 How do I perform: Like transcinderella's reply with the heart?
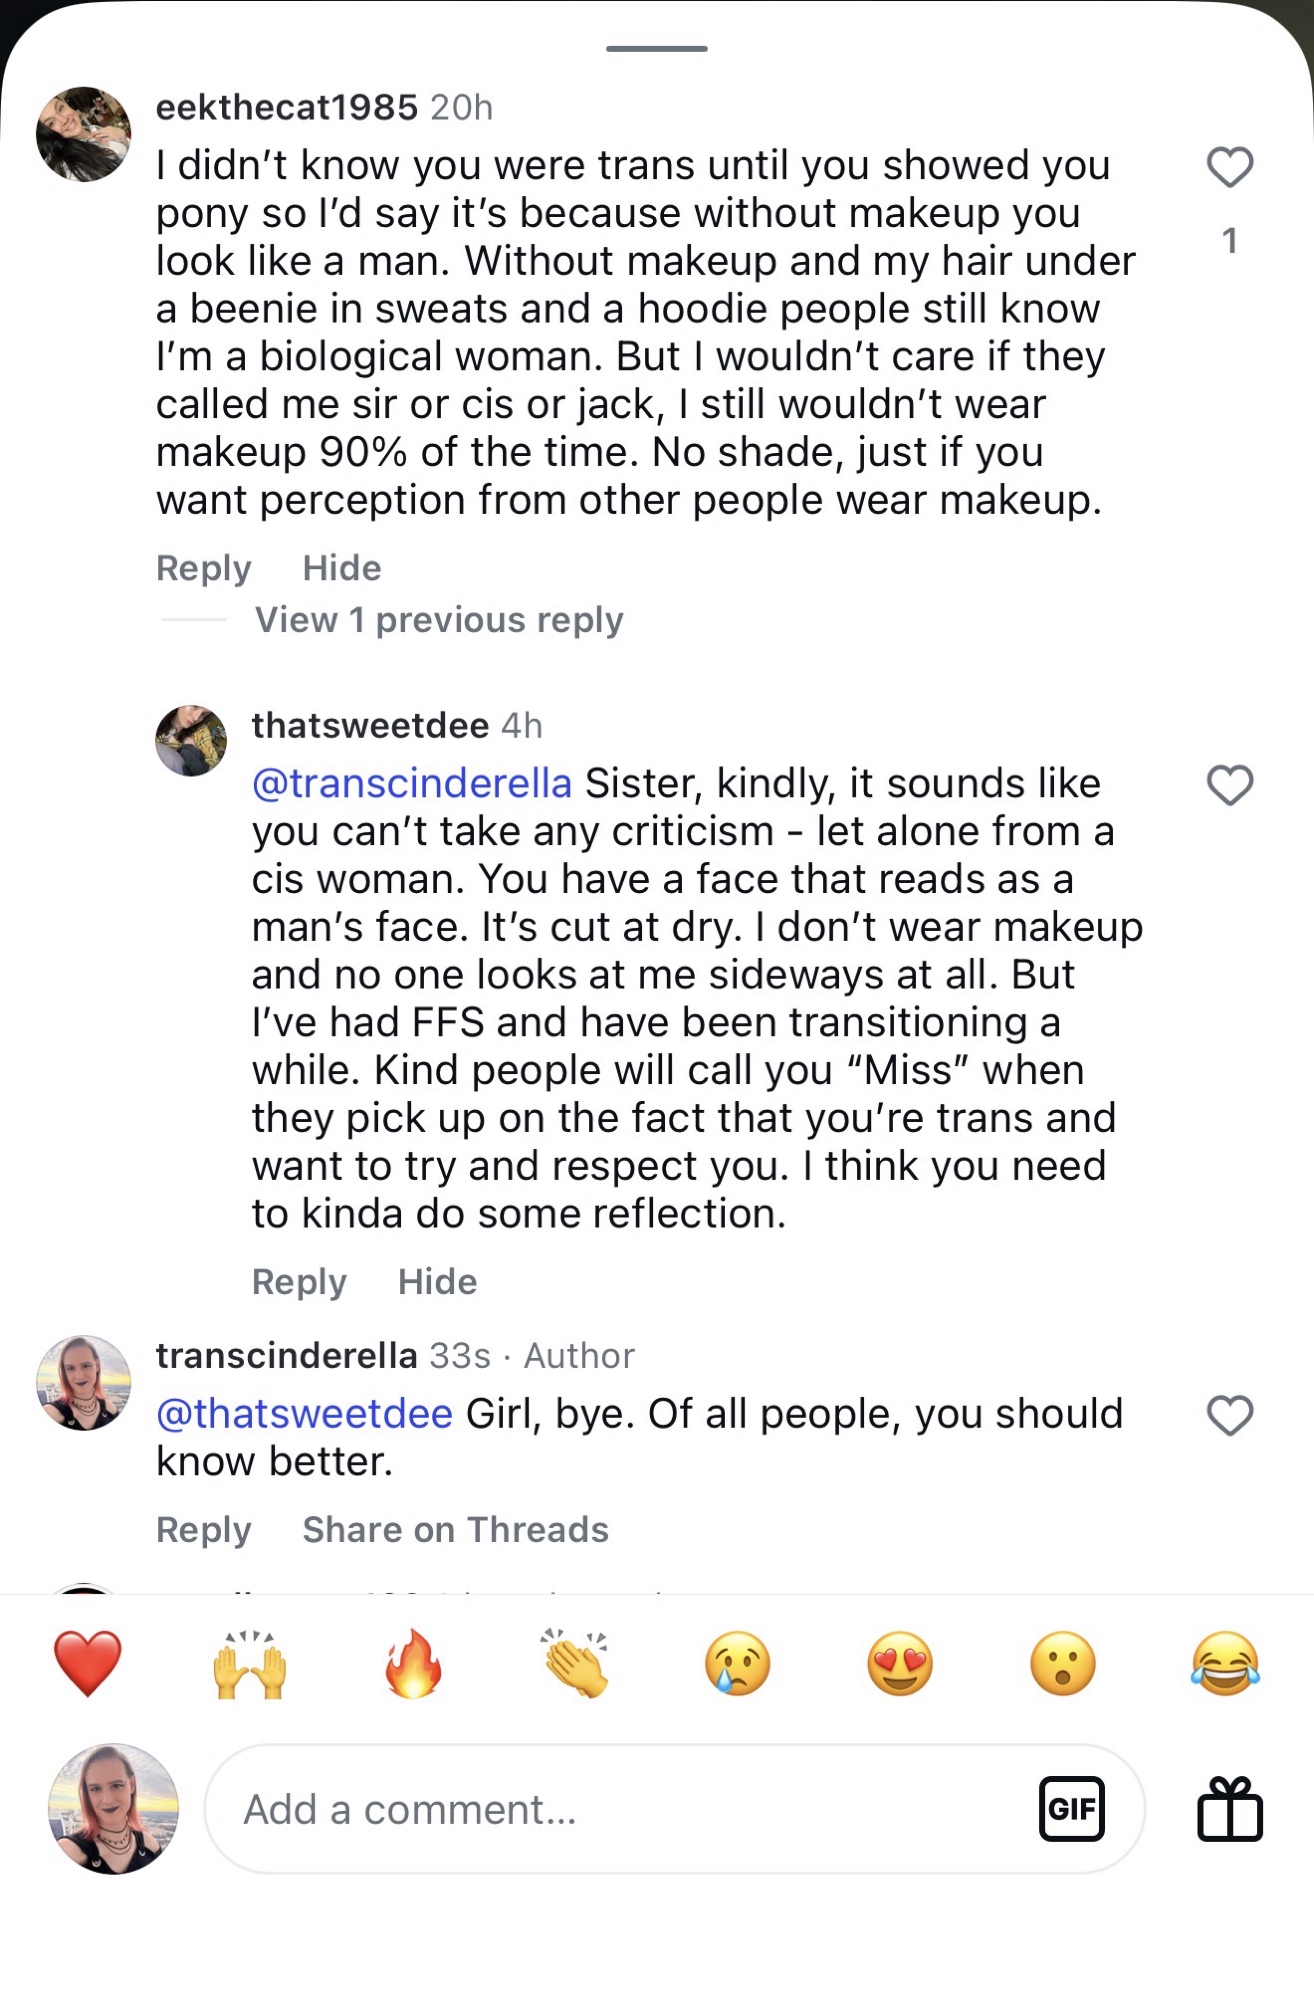pyautogui.click(x=1229, y=1415)
